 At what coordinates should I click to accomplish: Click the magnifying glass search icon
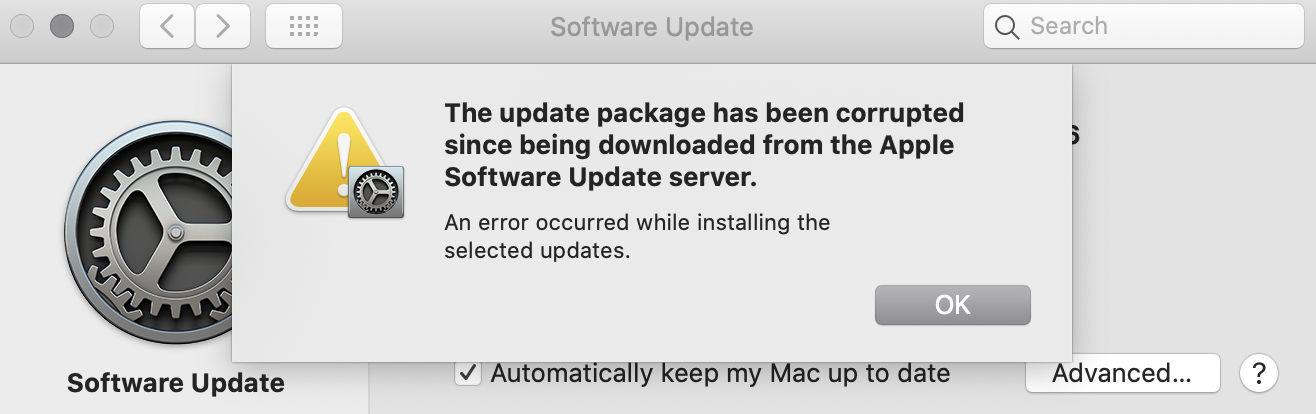(x=1007, y=27)
